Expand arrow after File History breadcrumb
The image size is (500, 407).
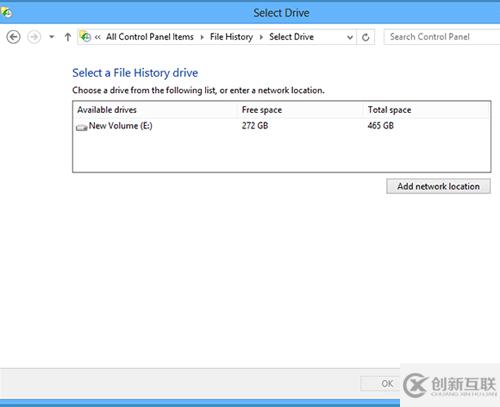click(x=261, y=37)
